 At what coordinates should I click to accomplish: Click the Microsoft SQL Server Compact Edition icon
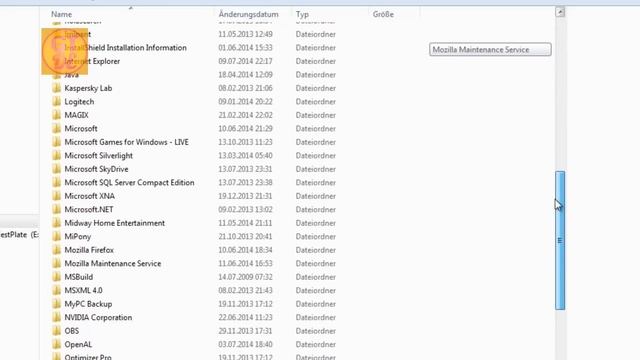57,182
